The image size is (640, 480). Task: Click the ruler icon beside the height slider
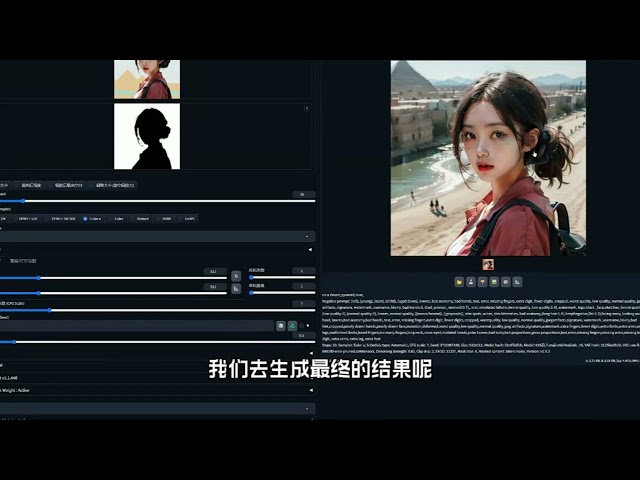[x=236, y=289]
